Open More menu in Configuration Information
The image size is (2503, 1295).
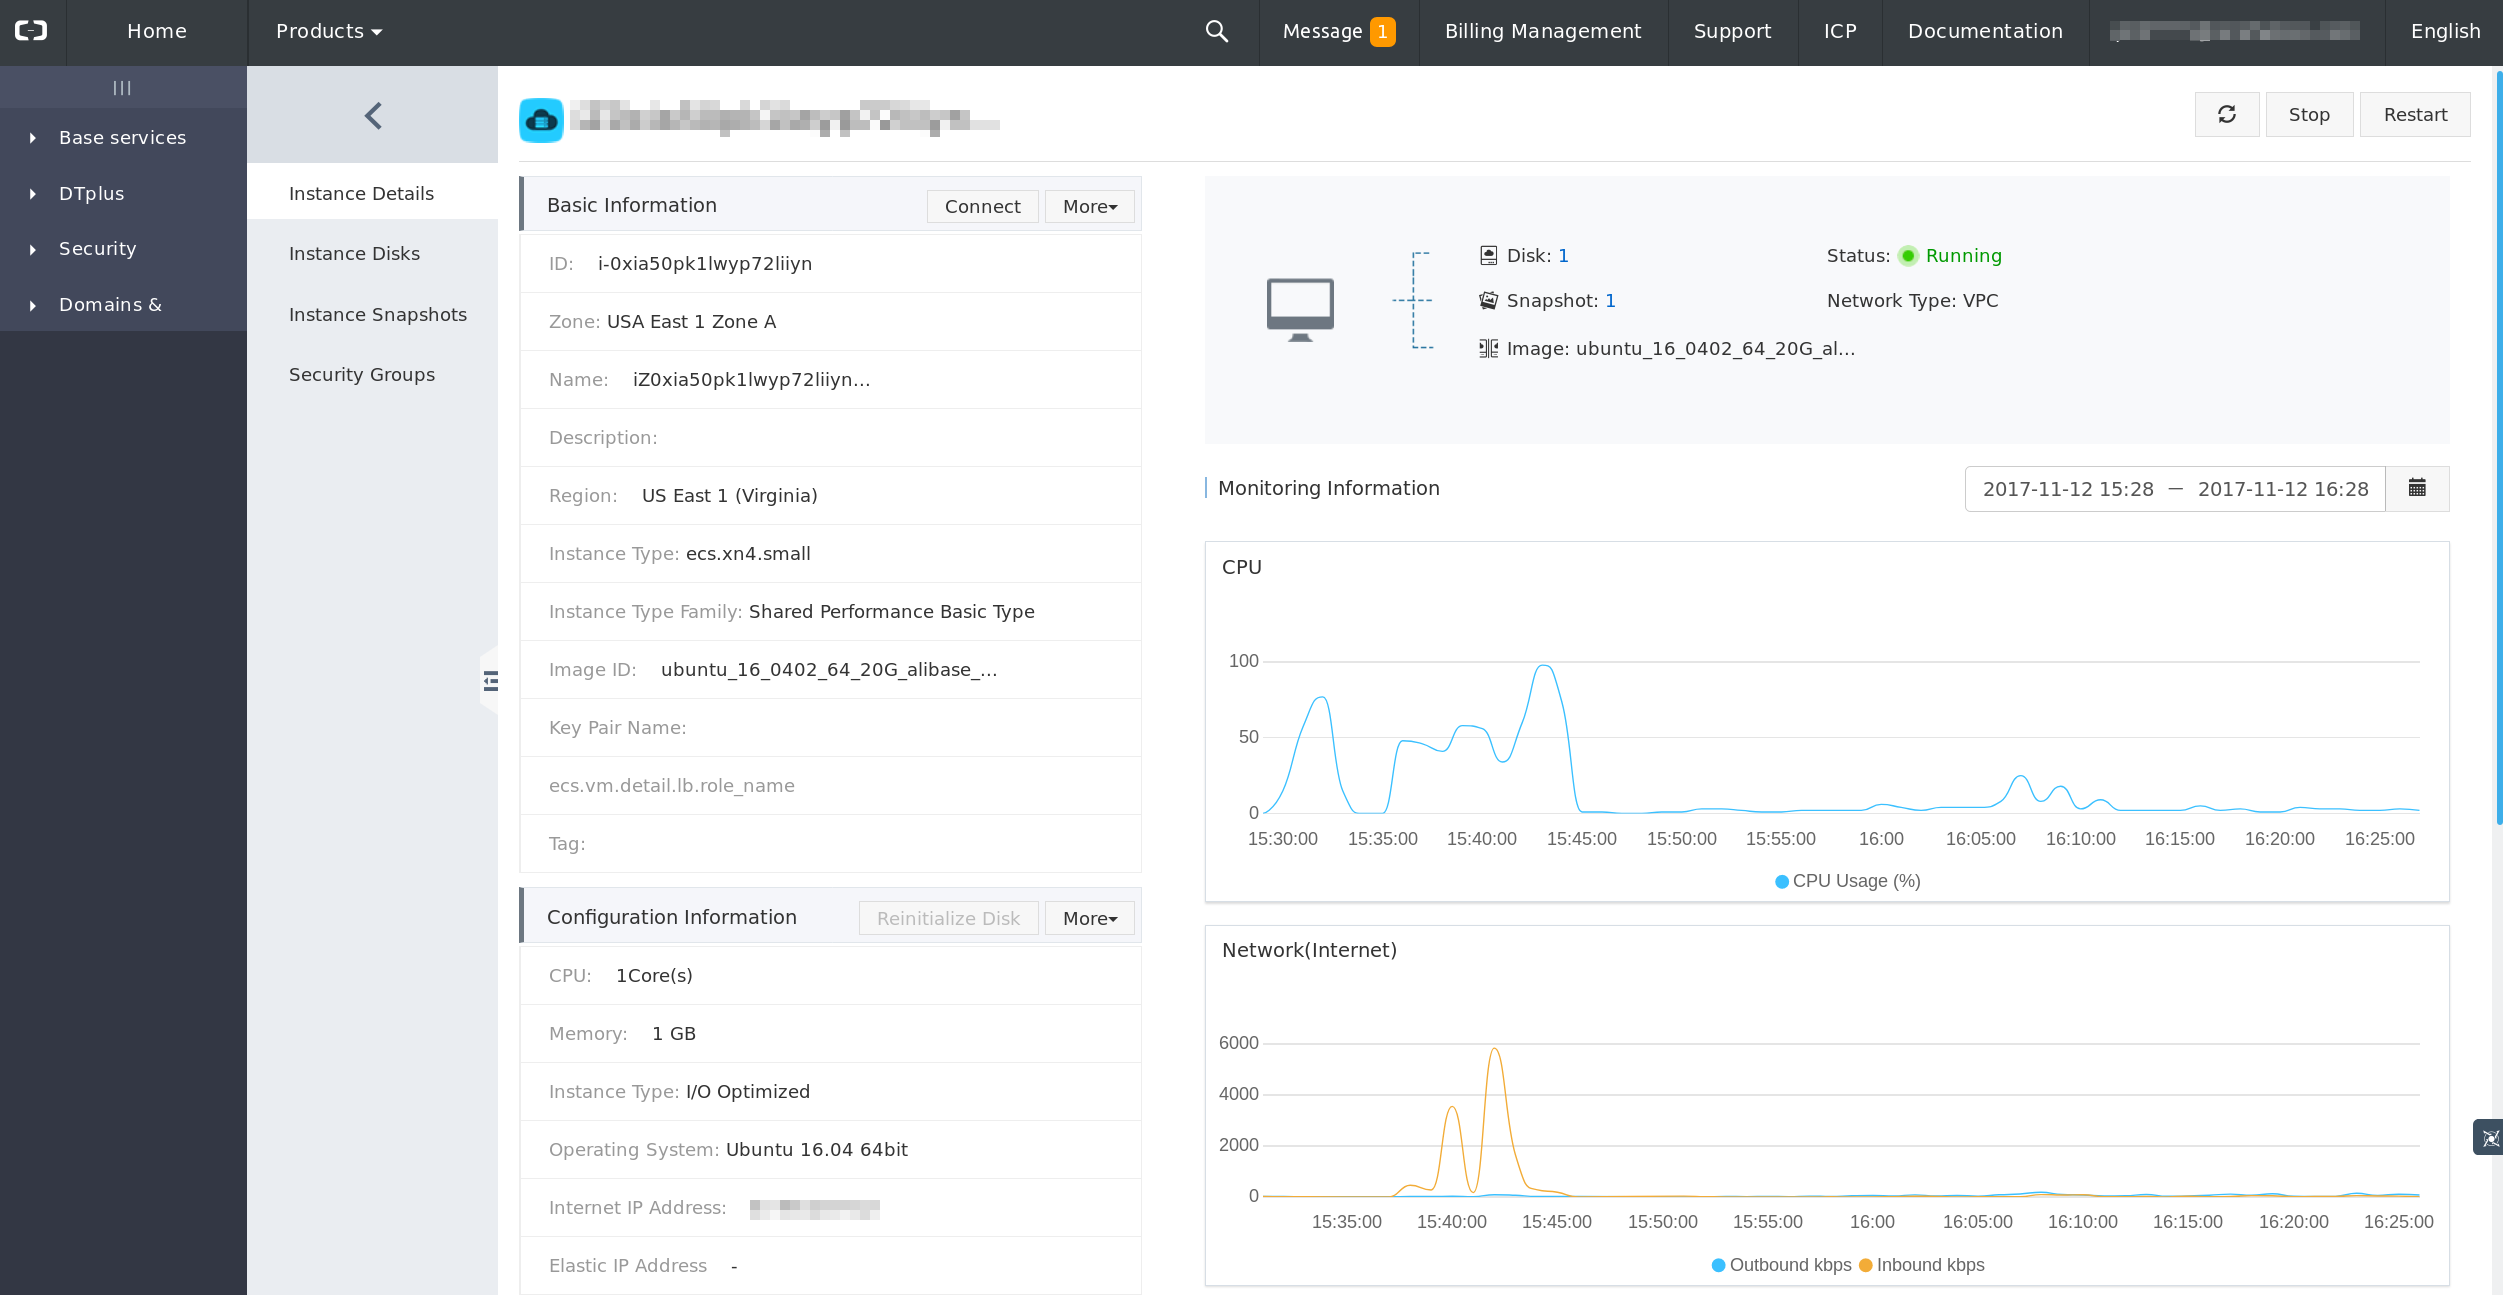click(1089, 918)
